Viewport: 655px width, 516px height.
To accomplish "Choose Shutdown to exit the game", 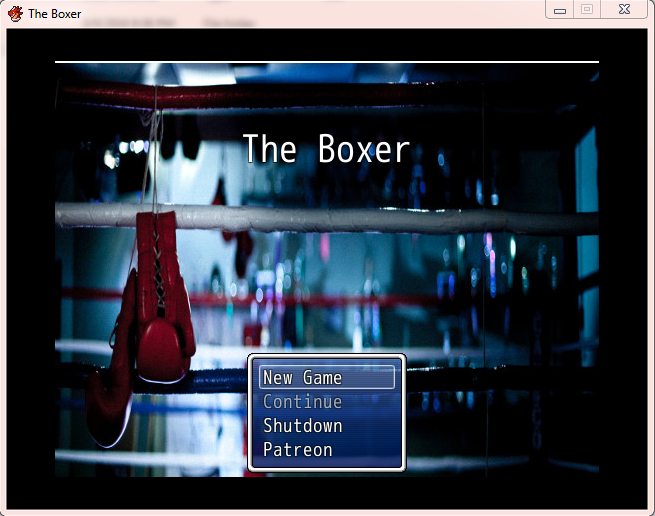I will pos(302,426).
